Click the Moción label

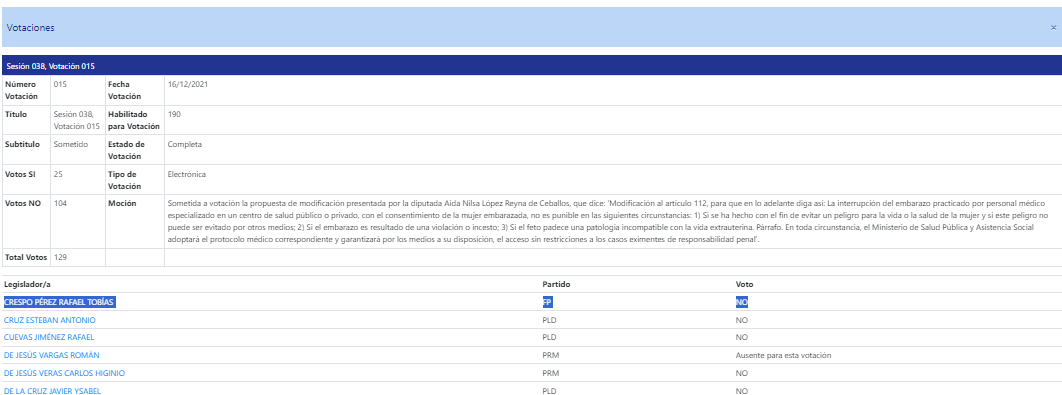coord(121,203)
